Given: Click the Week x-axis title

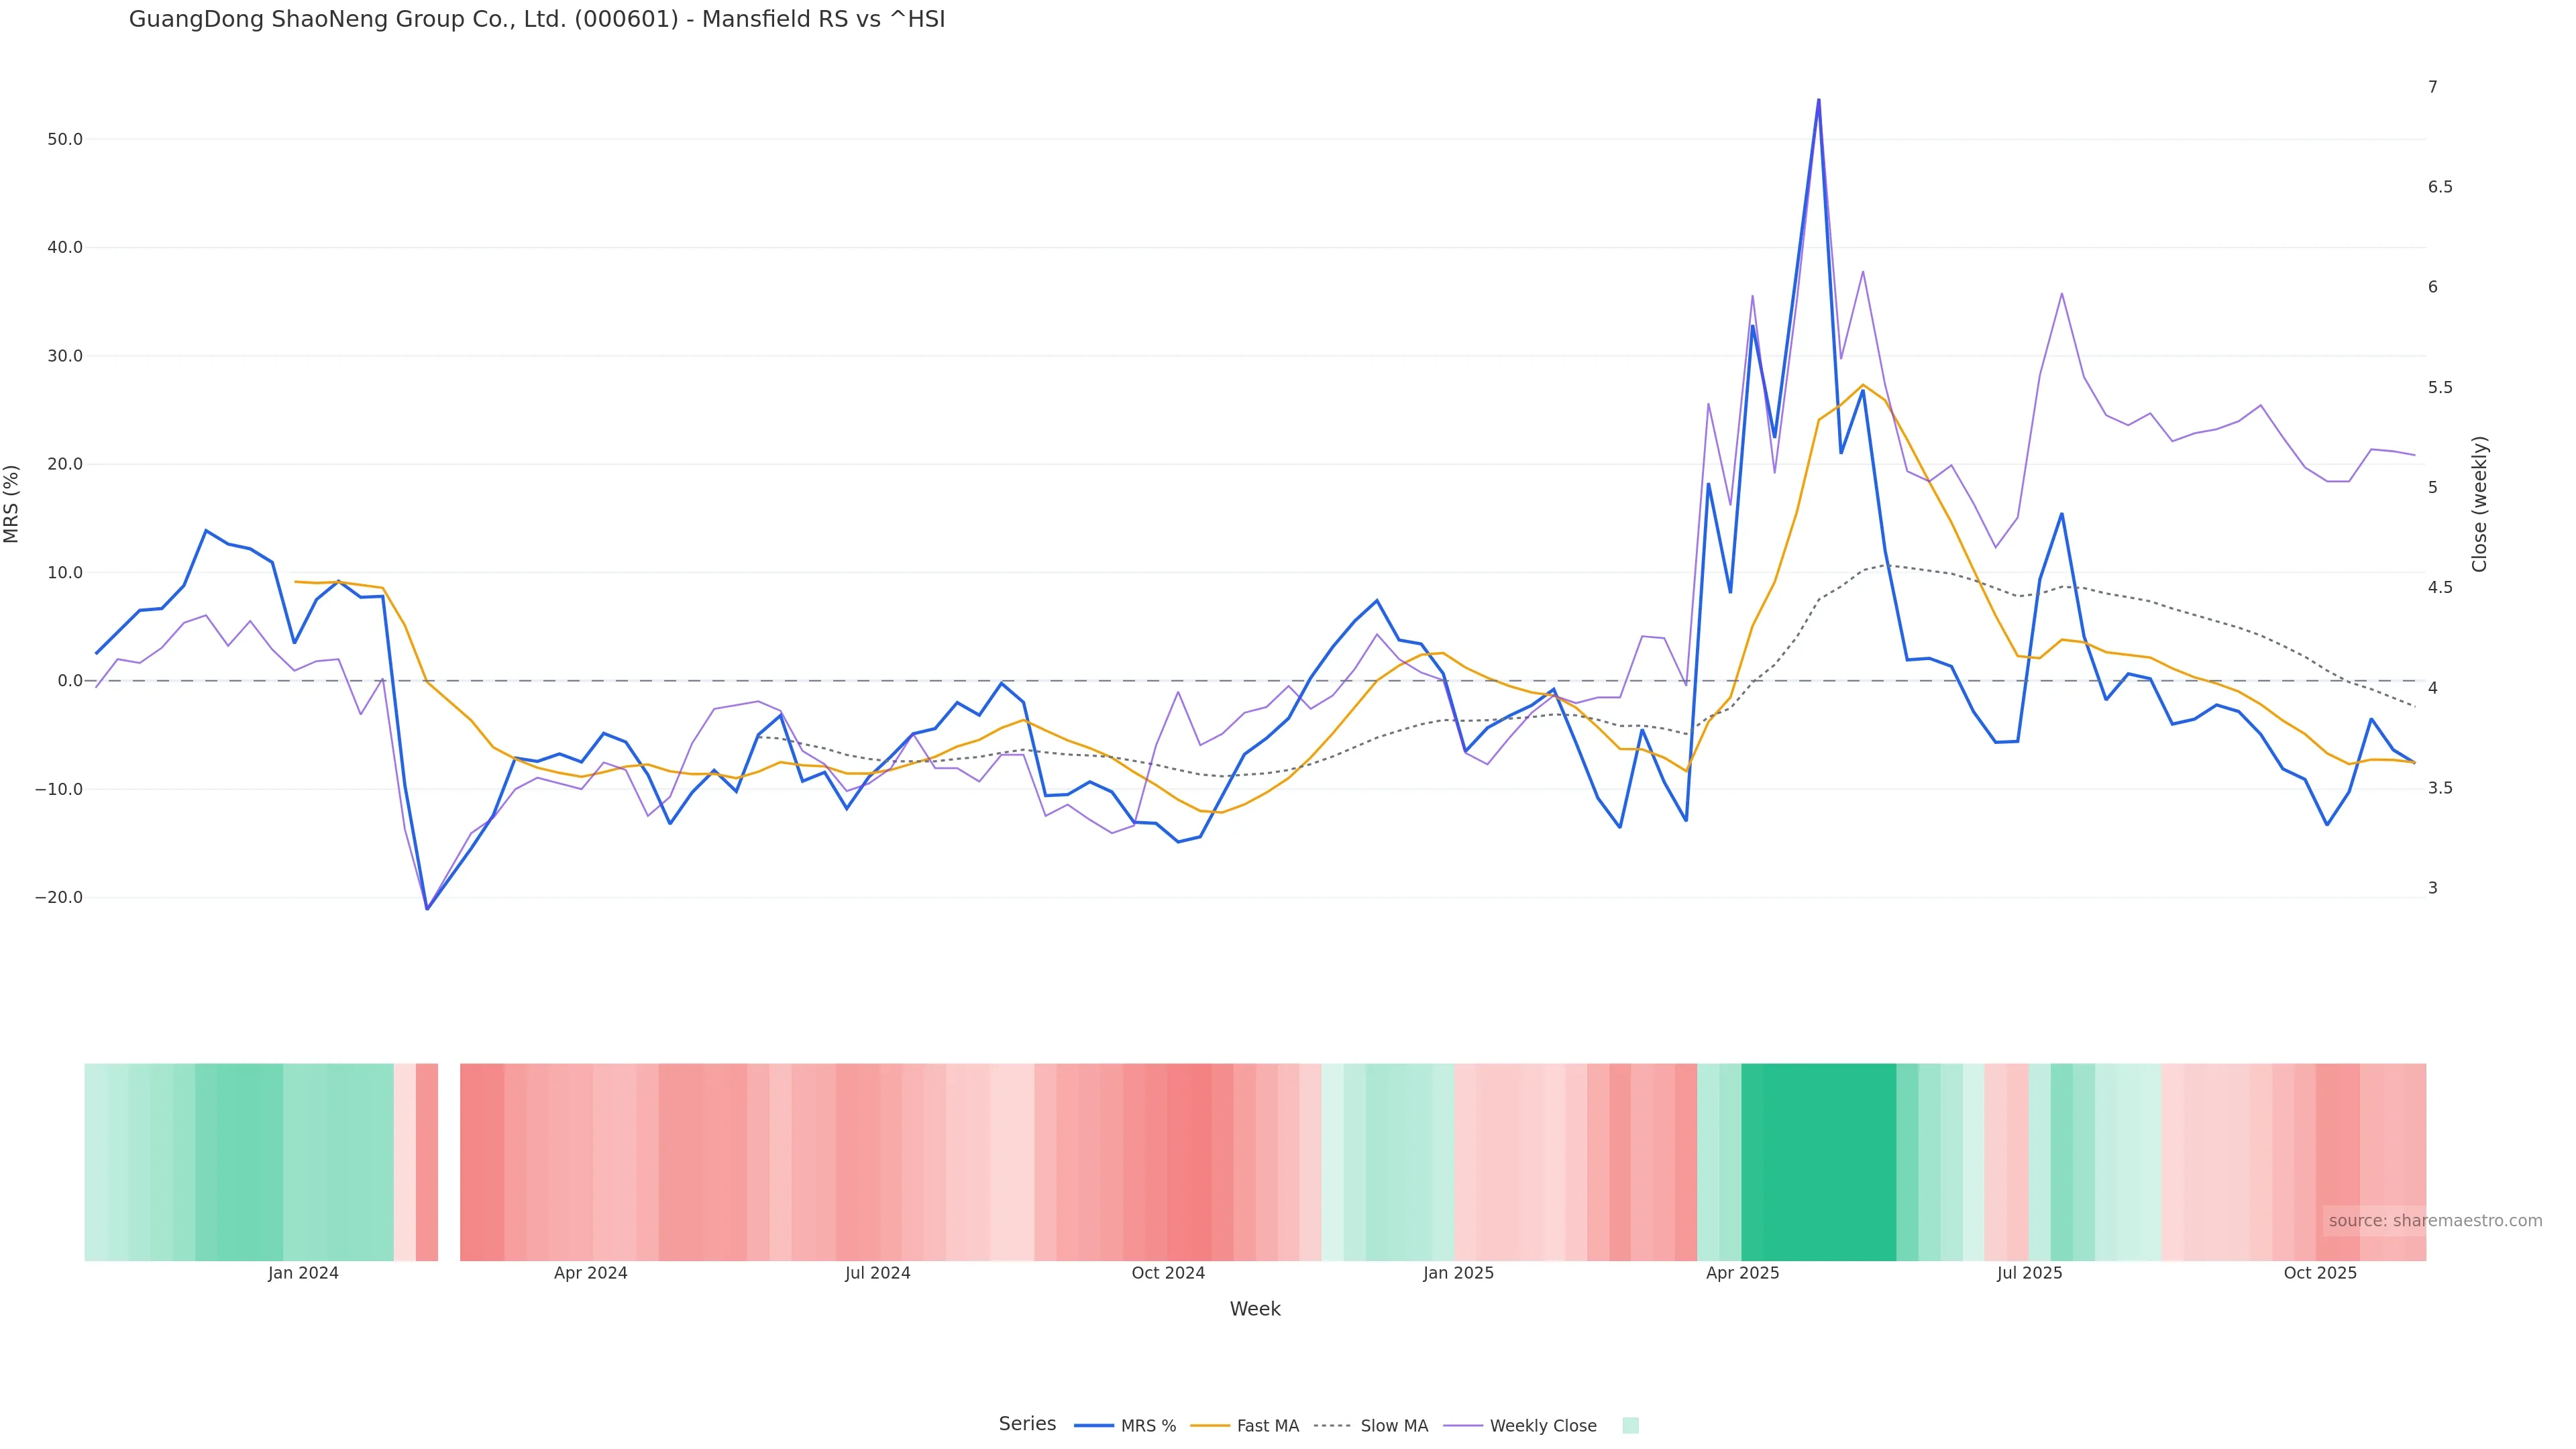Looking at the screenshot, I should pos(1255,1309).
